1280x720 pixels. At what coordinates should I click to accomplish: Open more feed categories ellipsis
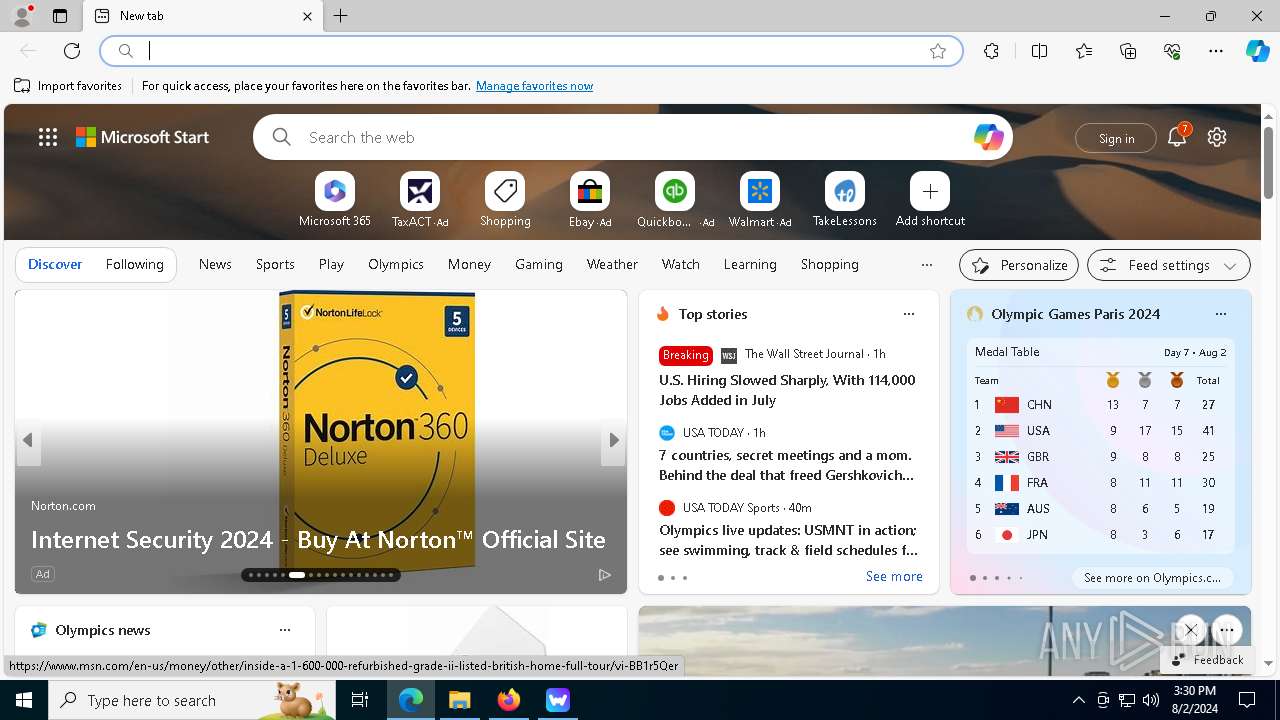point(927,265)
